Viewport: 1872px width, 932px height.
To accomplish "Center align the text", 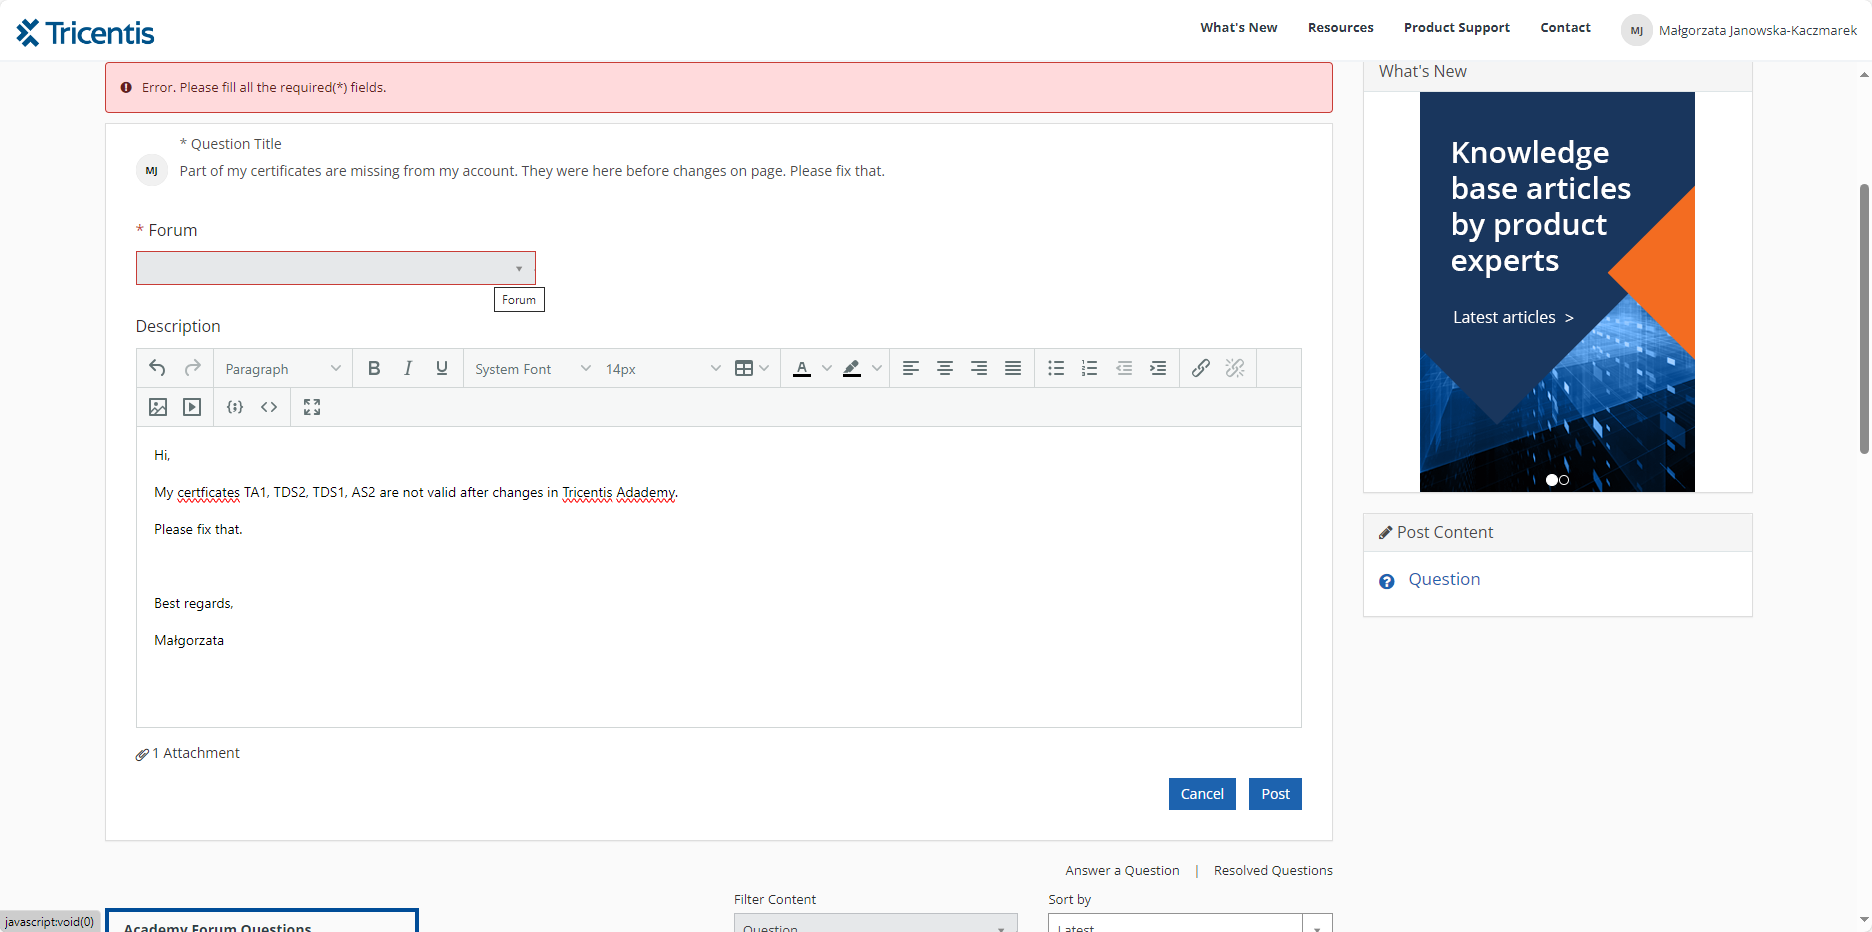I will (x=945, y=368).
